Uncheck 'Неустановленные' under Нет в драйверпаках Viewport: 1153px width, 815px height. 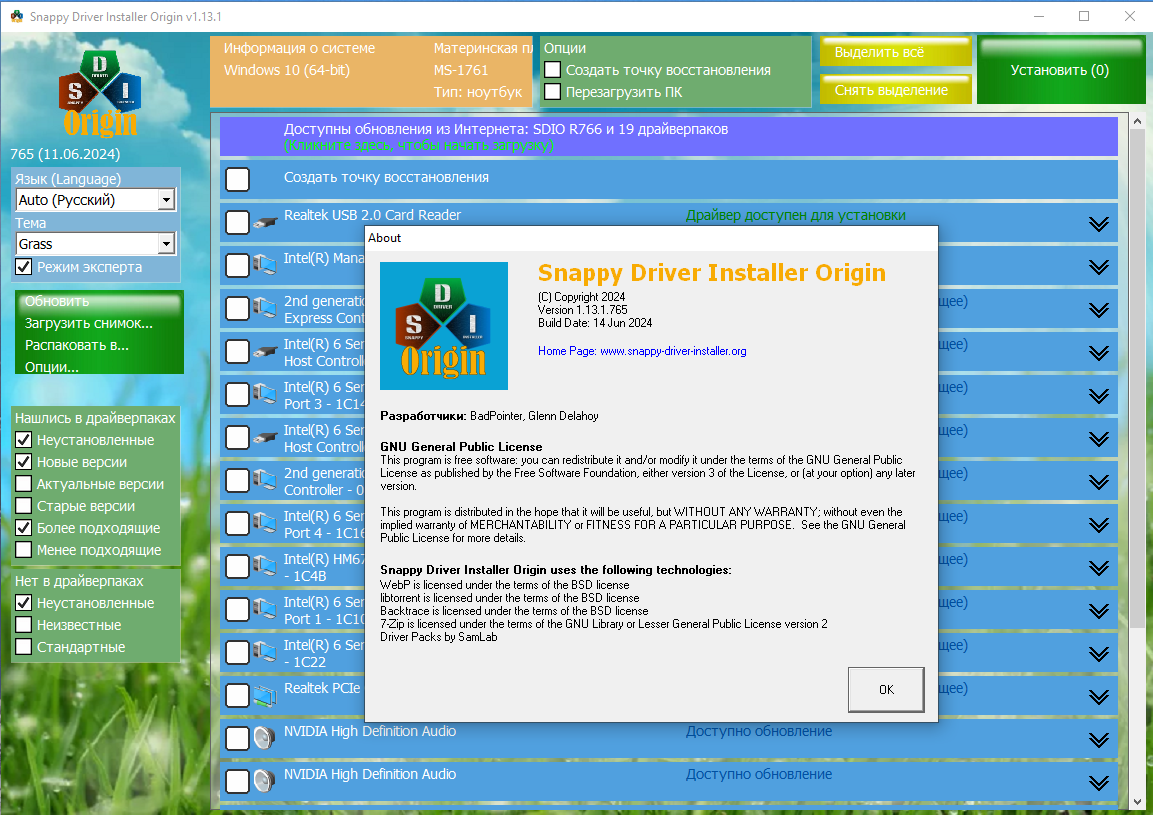click(x=24, y=603)
